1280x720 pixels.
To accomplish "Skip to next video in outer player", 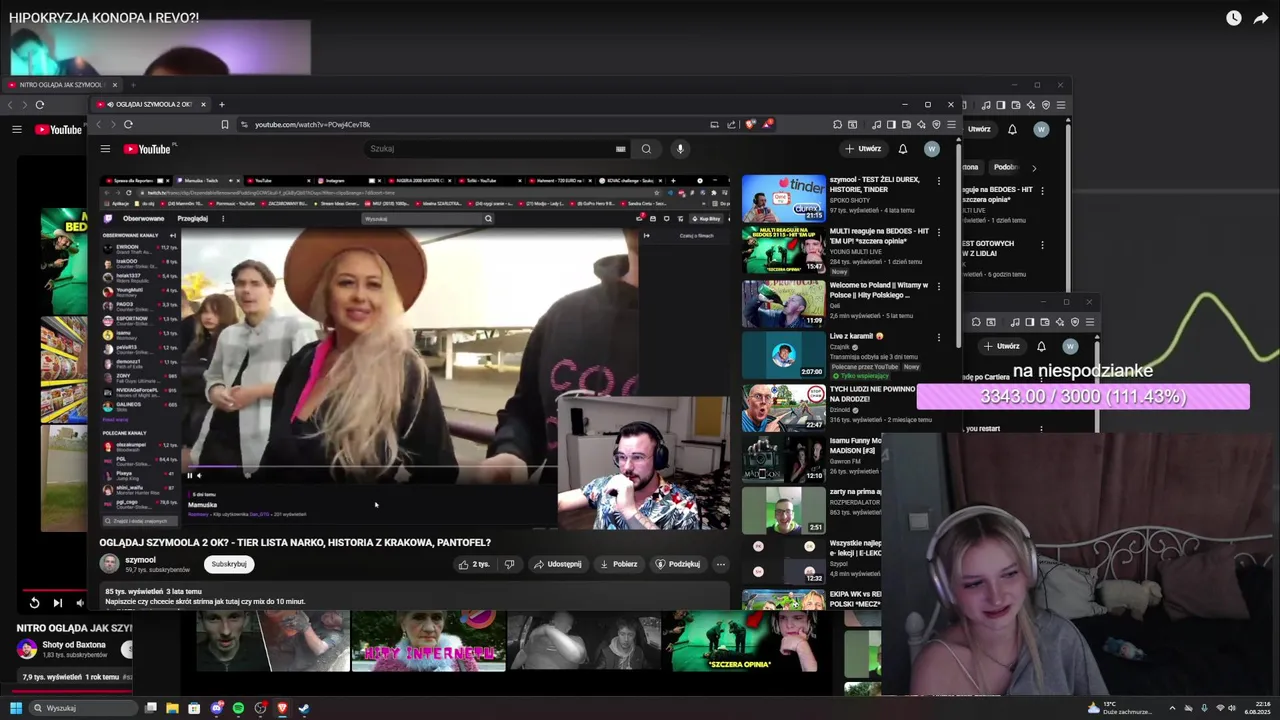I will point(57,602).
